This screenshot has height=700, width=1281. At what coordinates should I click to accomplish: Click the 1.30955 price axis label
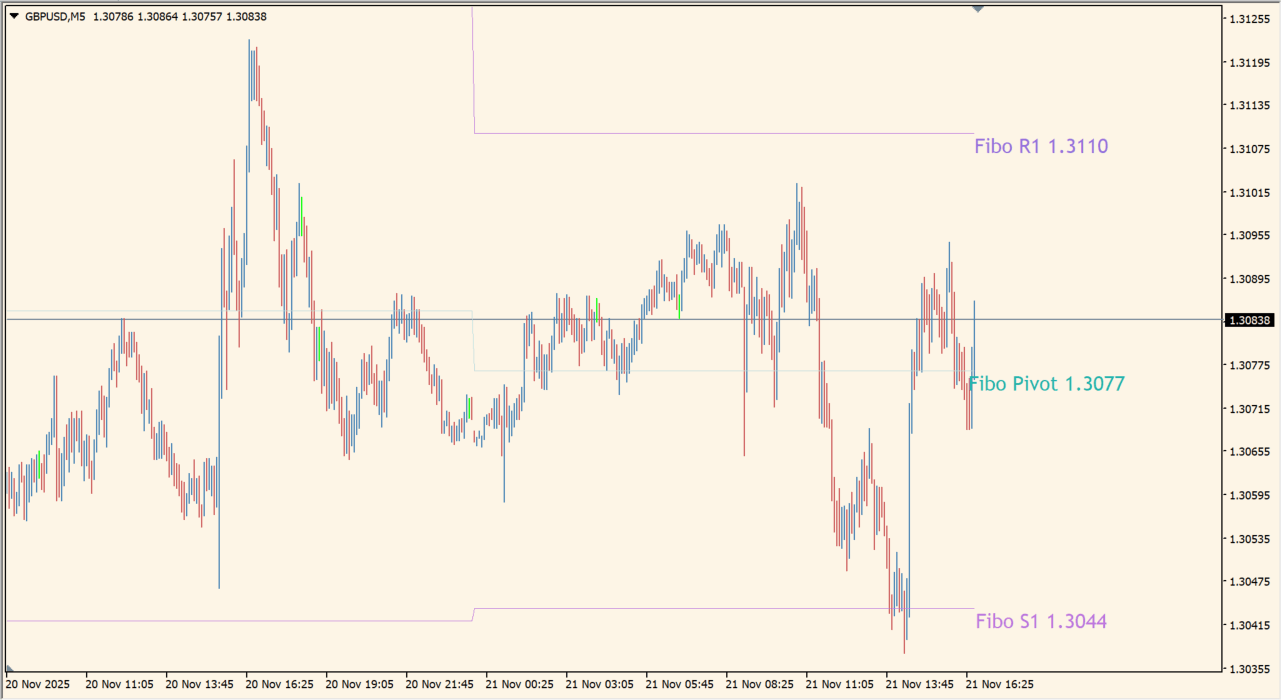tap(1249, 236)
